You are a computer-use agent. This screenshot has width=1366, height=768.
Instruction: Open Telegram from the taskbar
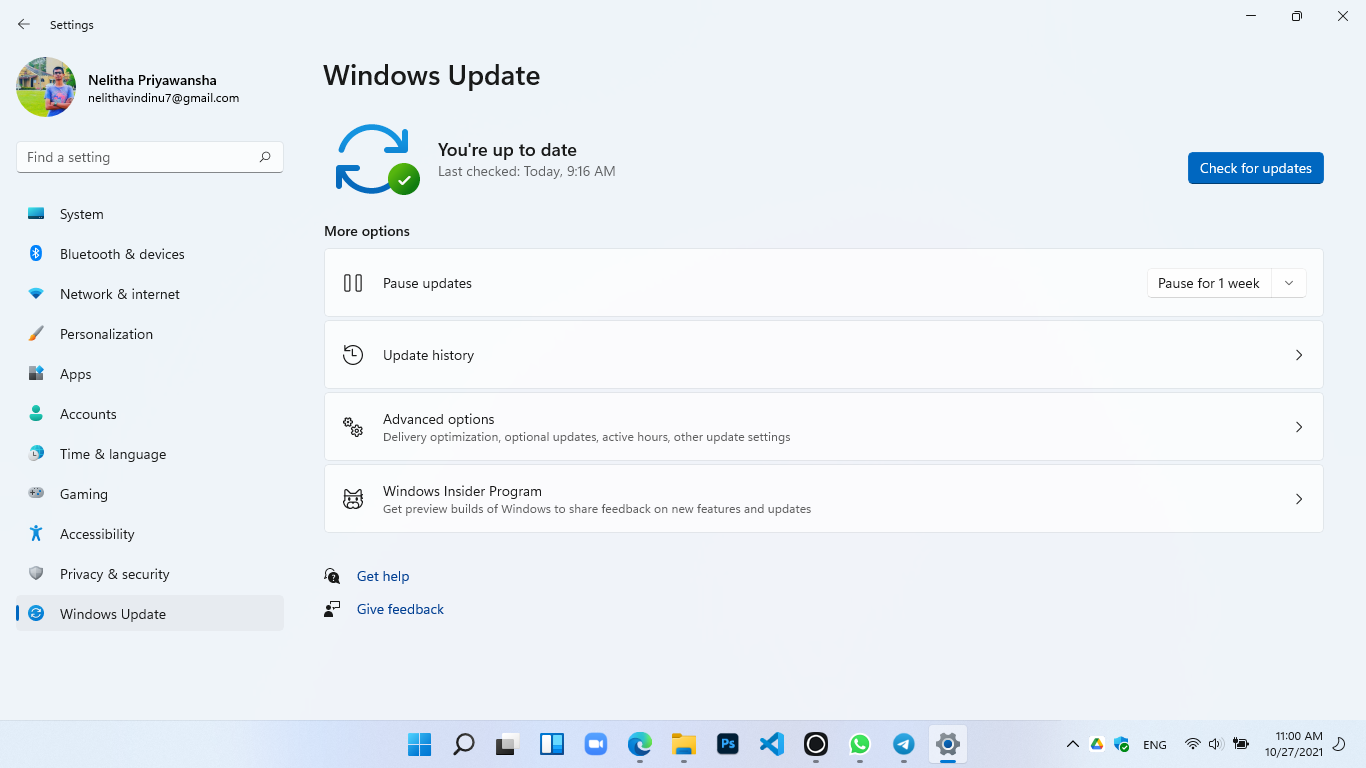tap(904, 744)
